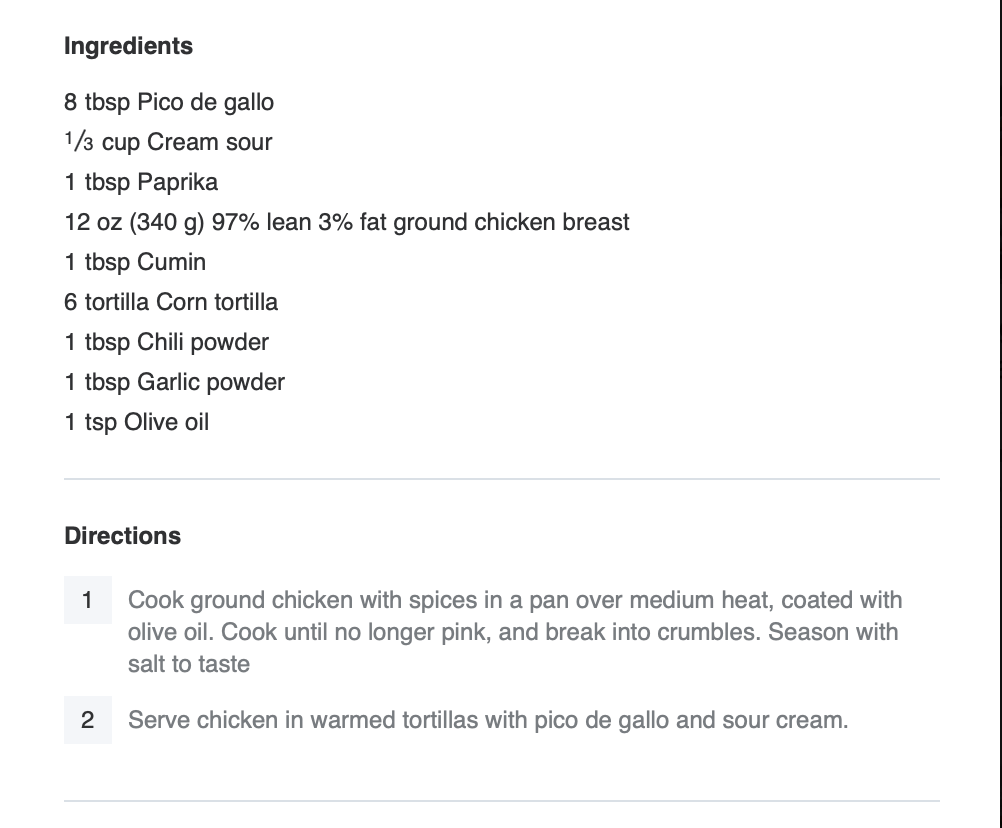Screen dimensions: 1002x828
Task: Select the 6 tortilla Corn tortilla line
Action: tap(171, 302)
